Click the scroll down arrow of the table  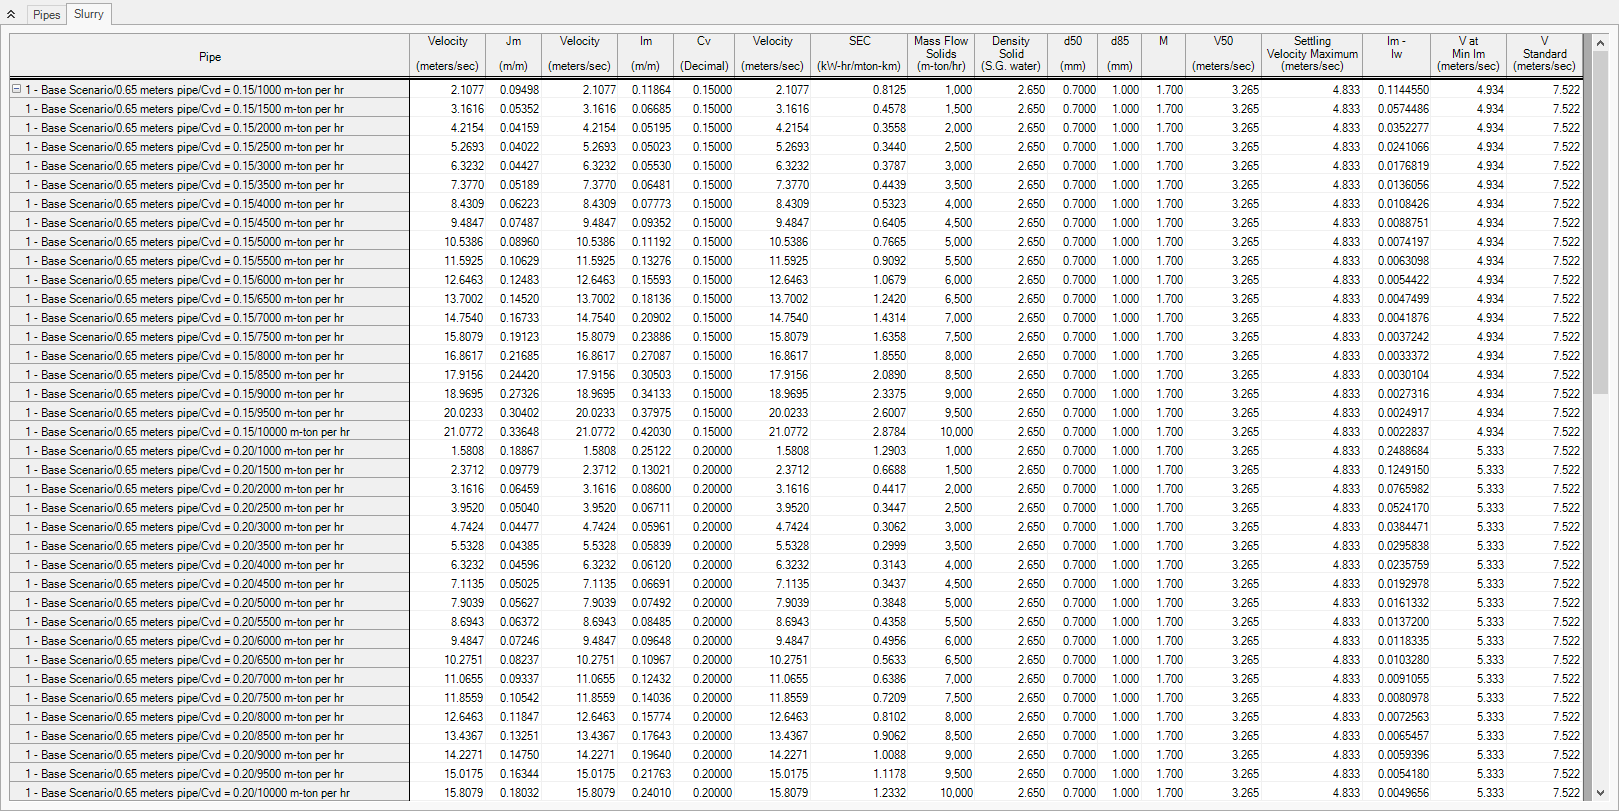coord(1600,792)
